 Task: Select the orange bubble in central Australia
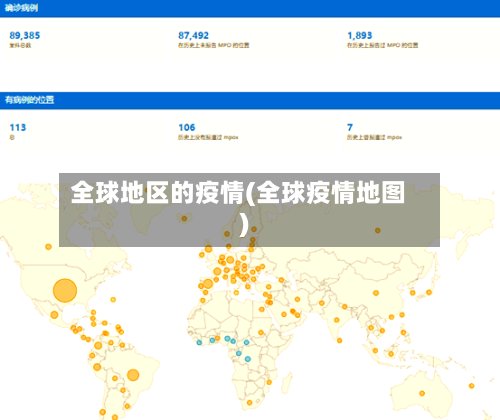click(x=422, y=393)
